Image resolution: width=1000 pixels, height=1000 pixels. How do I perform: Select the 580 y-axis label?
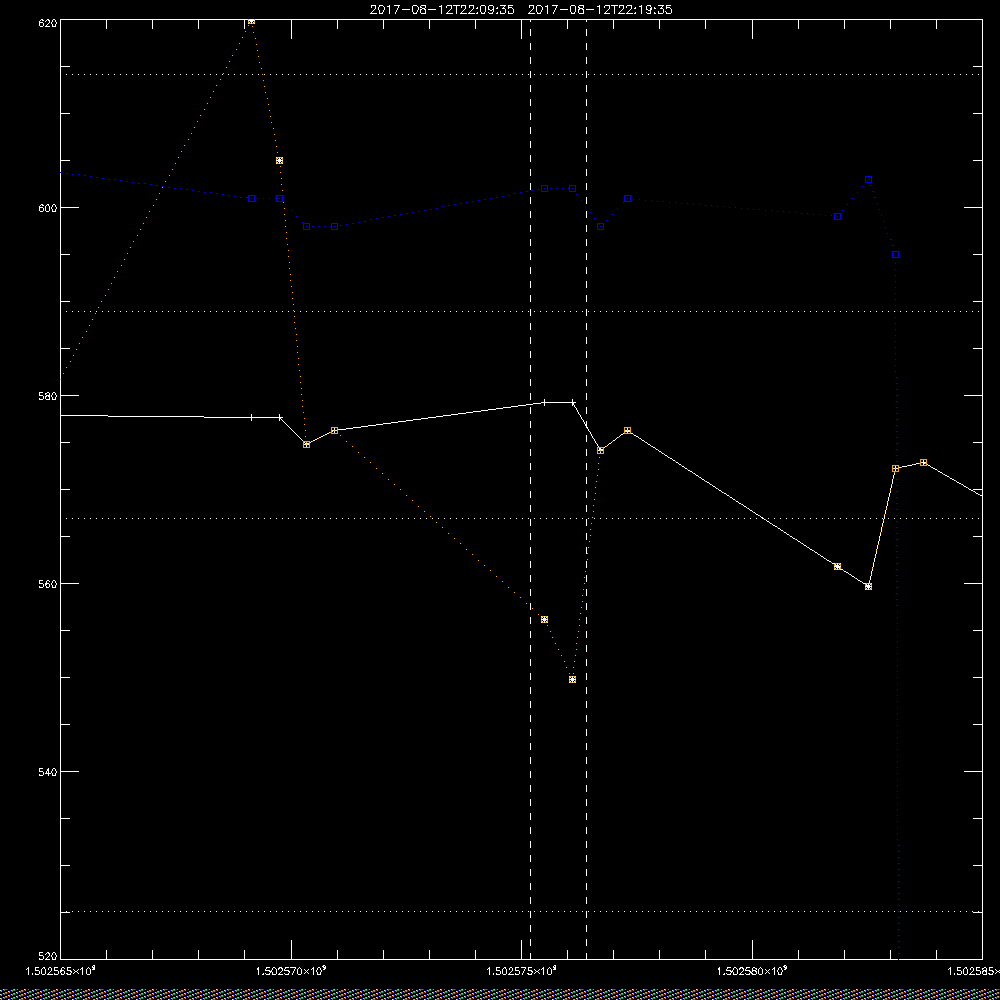click(x=48, y=395)
